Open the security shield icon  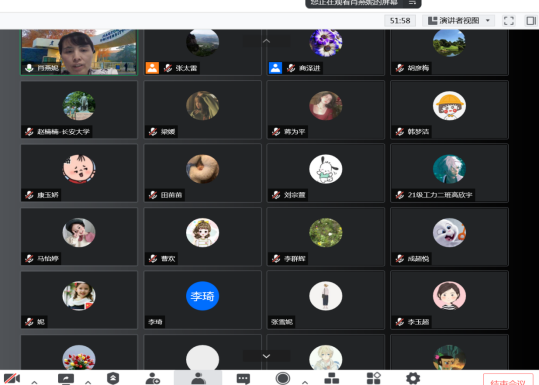click(x=113, y=378)
